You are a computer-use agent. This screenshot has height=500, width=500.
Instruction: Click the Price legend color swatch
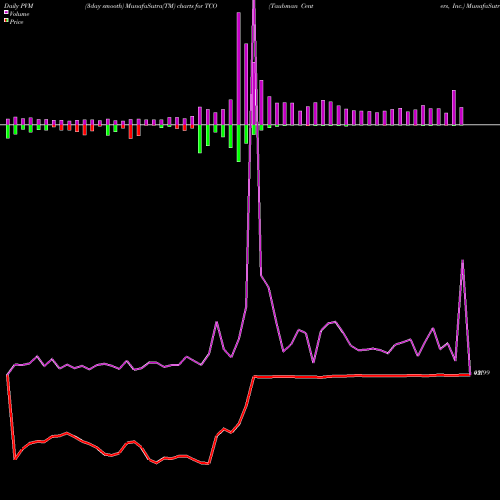[6, 21]
